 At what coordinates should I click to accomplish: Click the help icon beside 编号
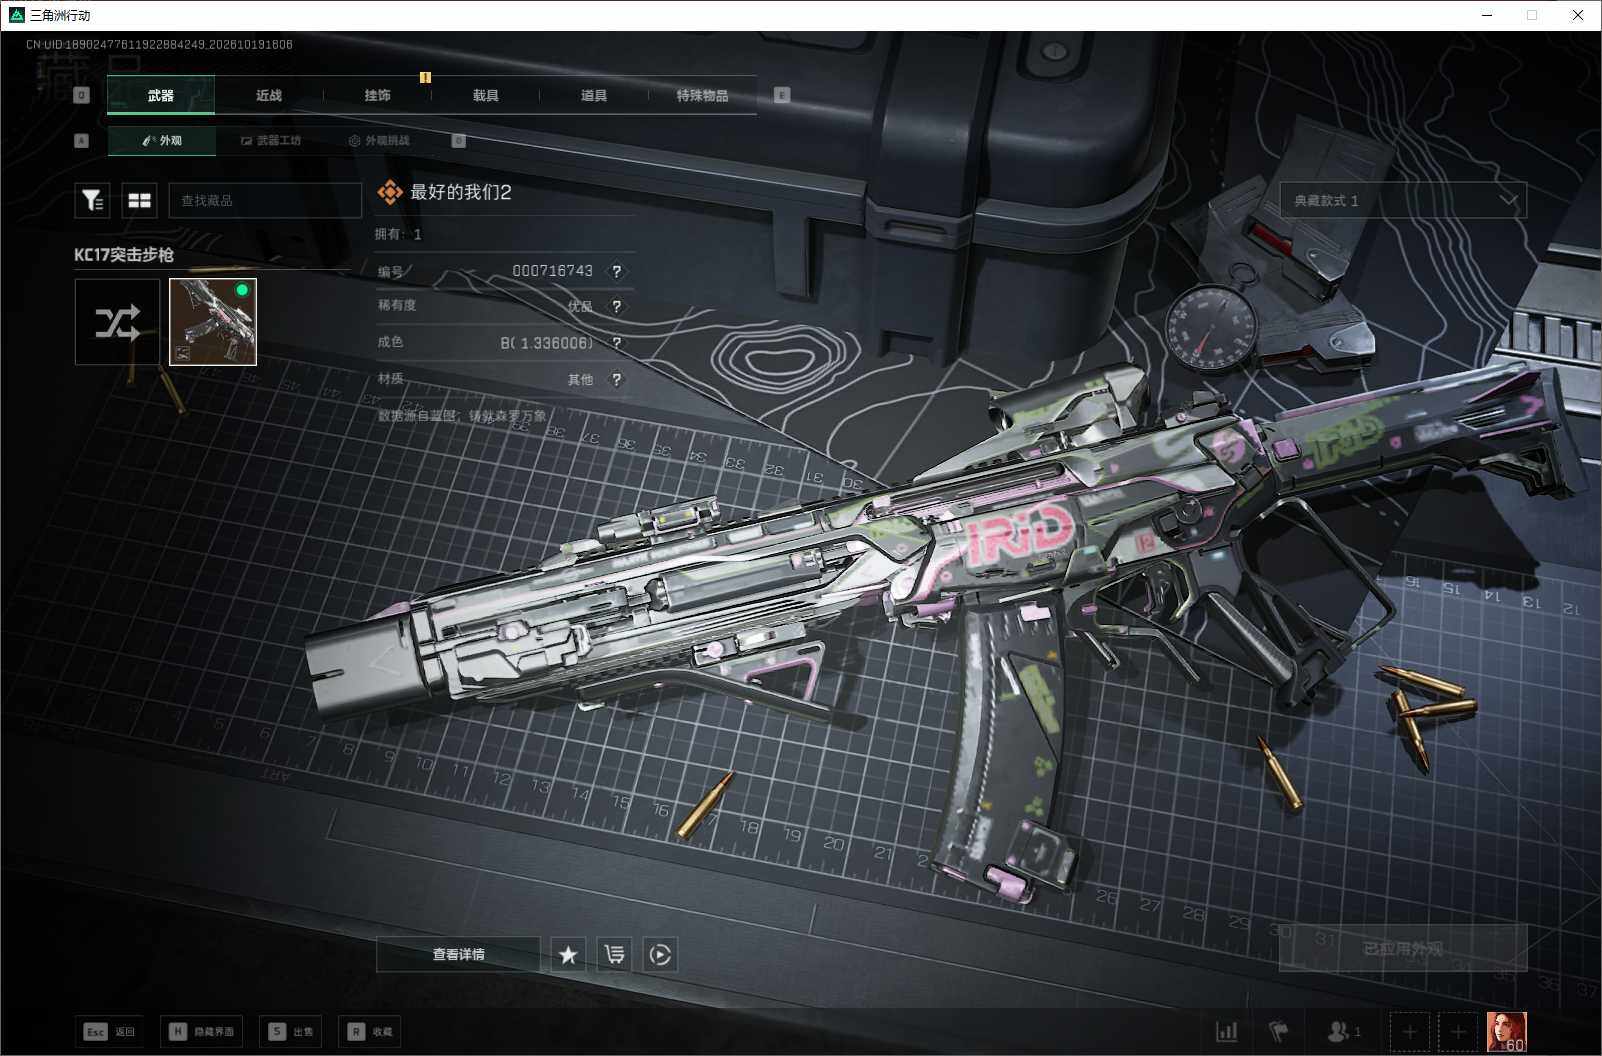617,271
